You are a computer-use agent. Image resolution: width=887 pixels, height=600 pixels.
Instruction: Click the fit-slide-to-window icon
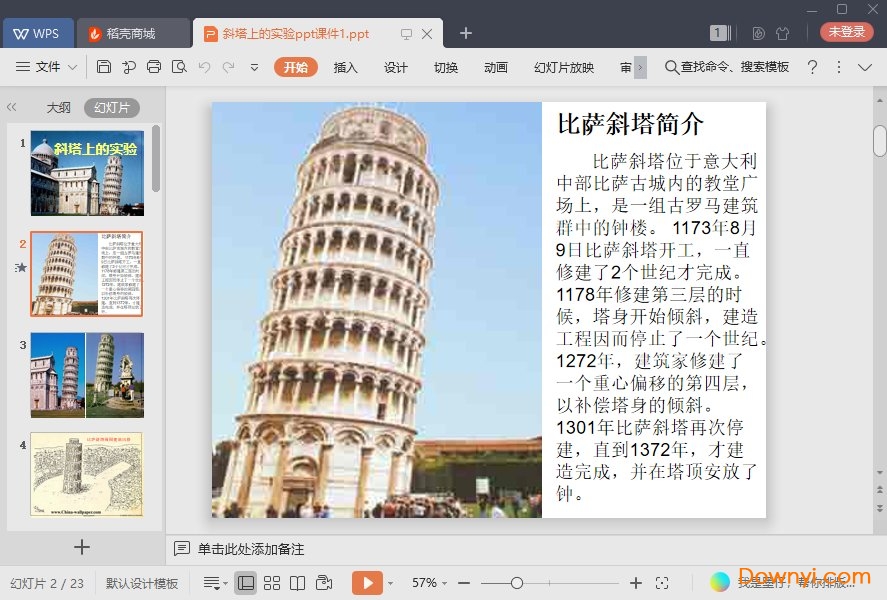pos(662,583)
